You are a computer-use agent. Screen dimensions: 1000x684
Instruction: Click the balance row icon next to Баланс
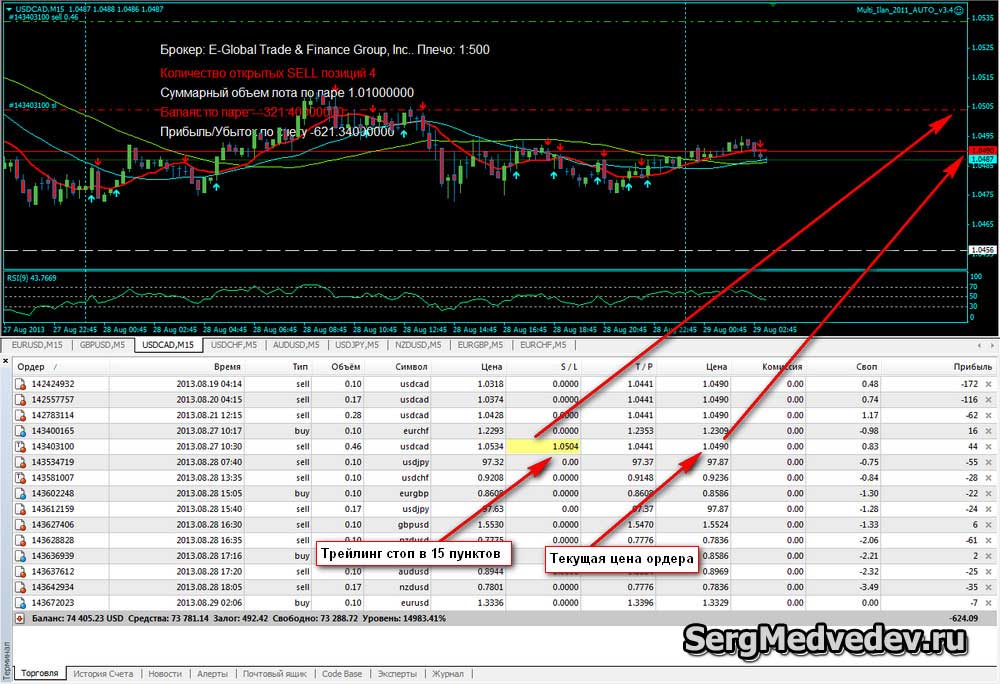click(x=20, y=620)
